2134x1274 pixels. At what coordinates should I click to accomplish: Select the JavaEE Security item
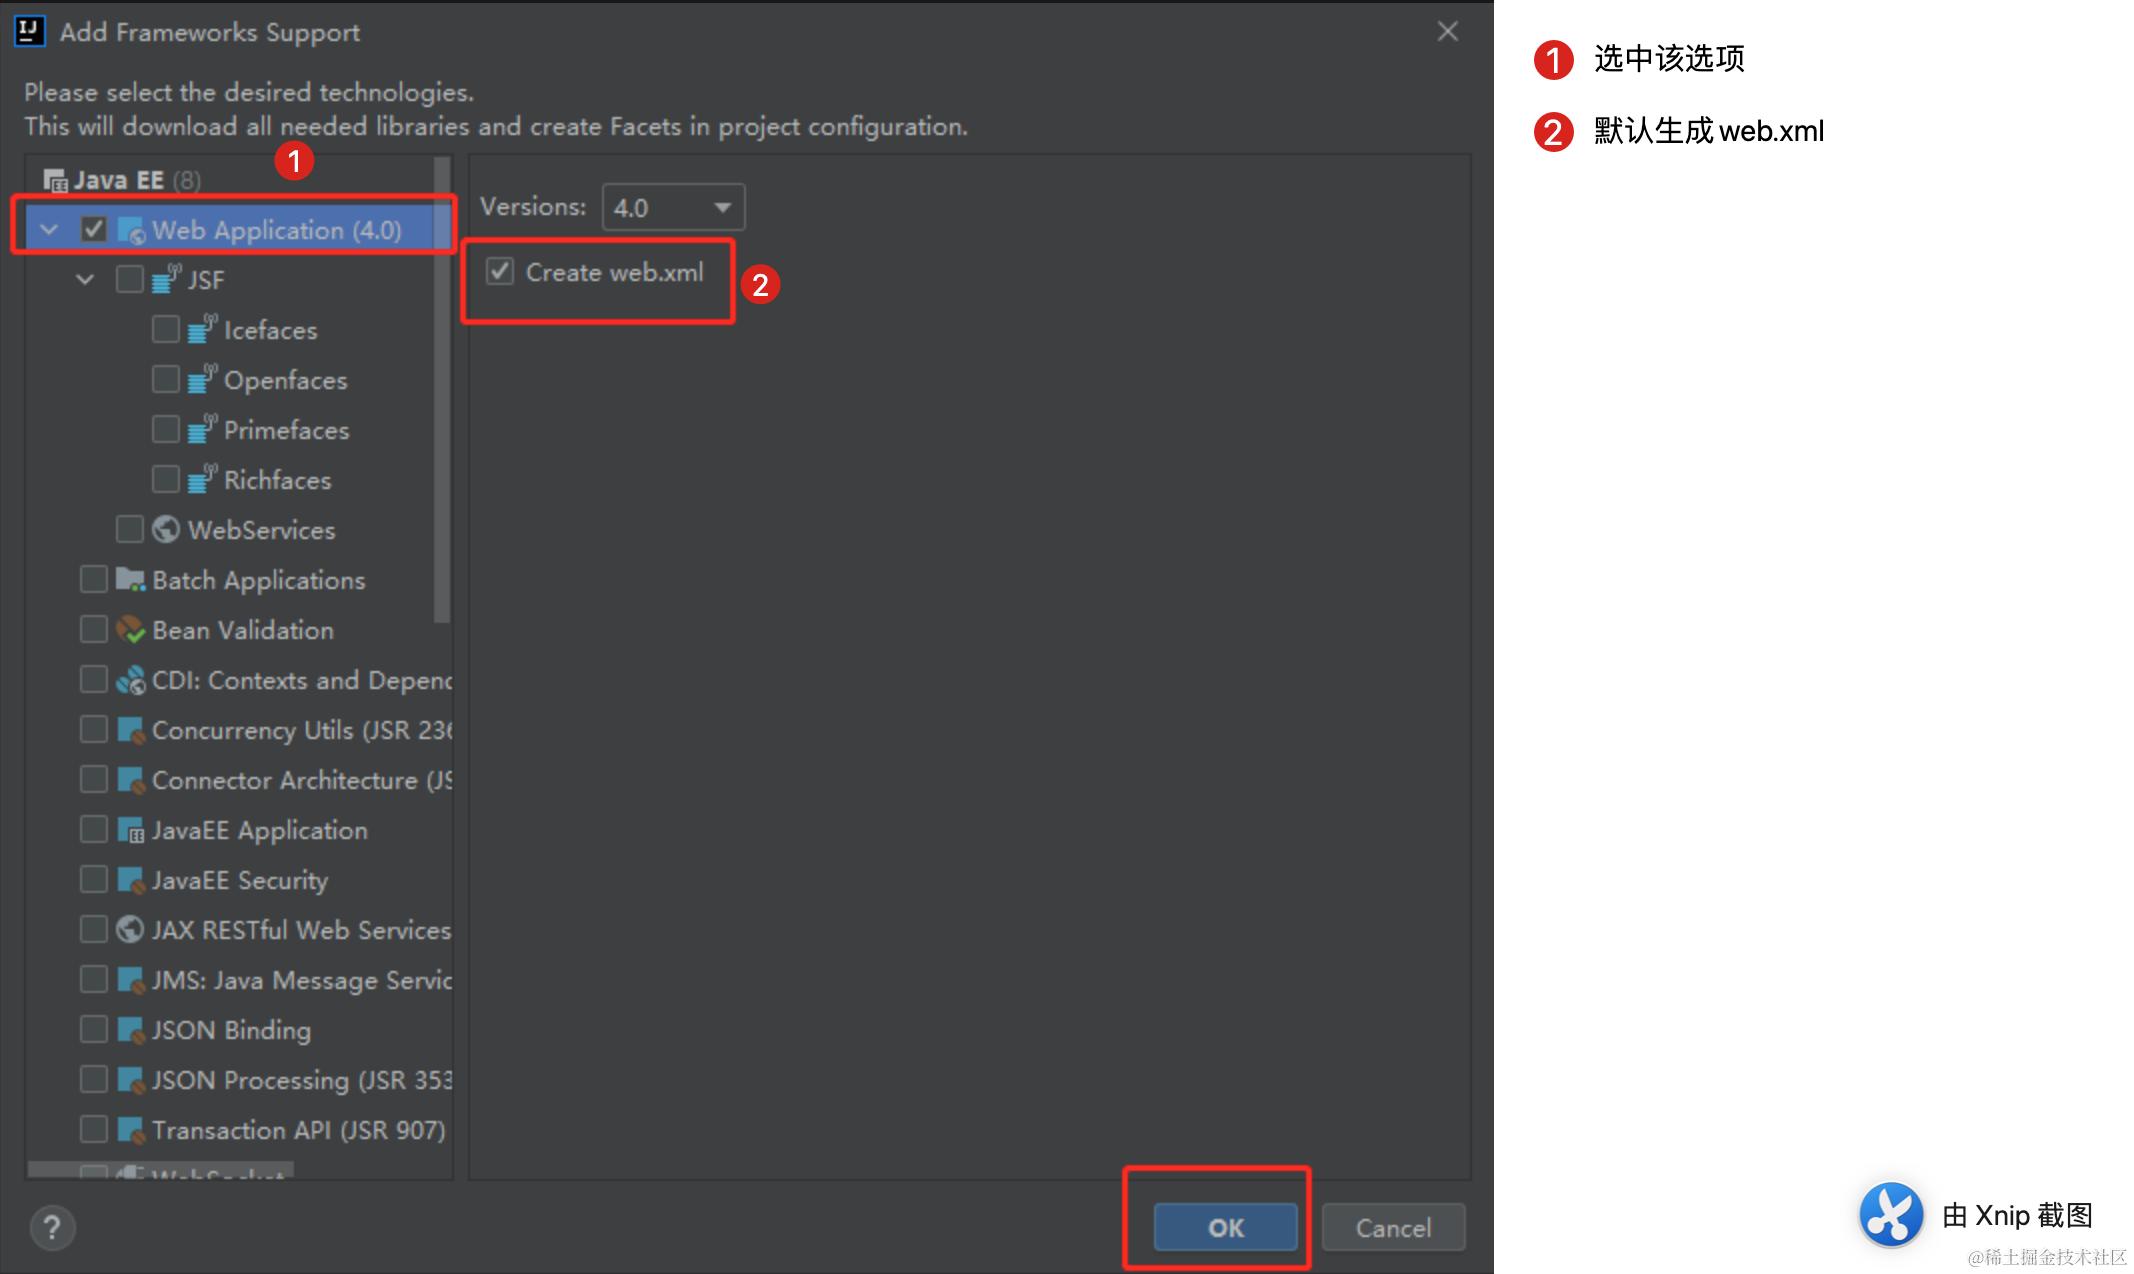(239, 880)
